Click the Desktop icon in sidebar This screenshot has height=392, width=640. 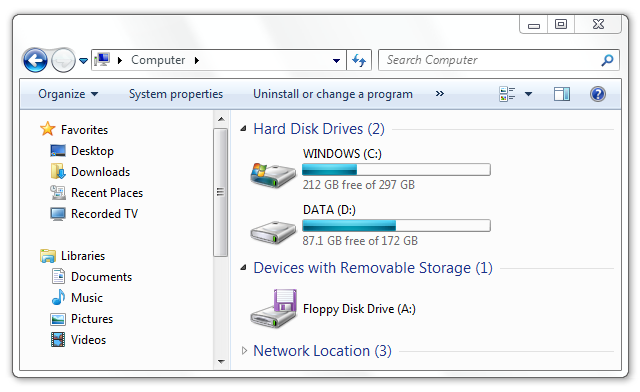(x=58, y=151)
